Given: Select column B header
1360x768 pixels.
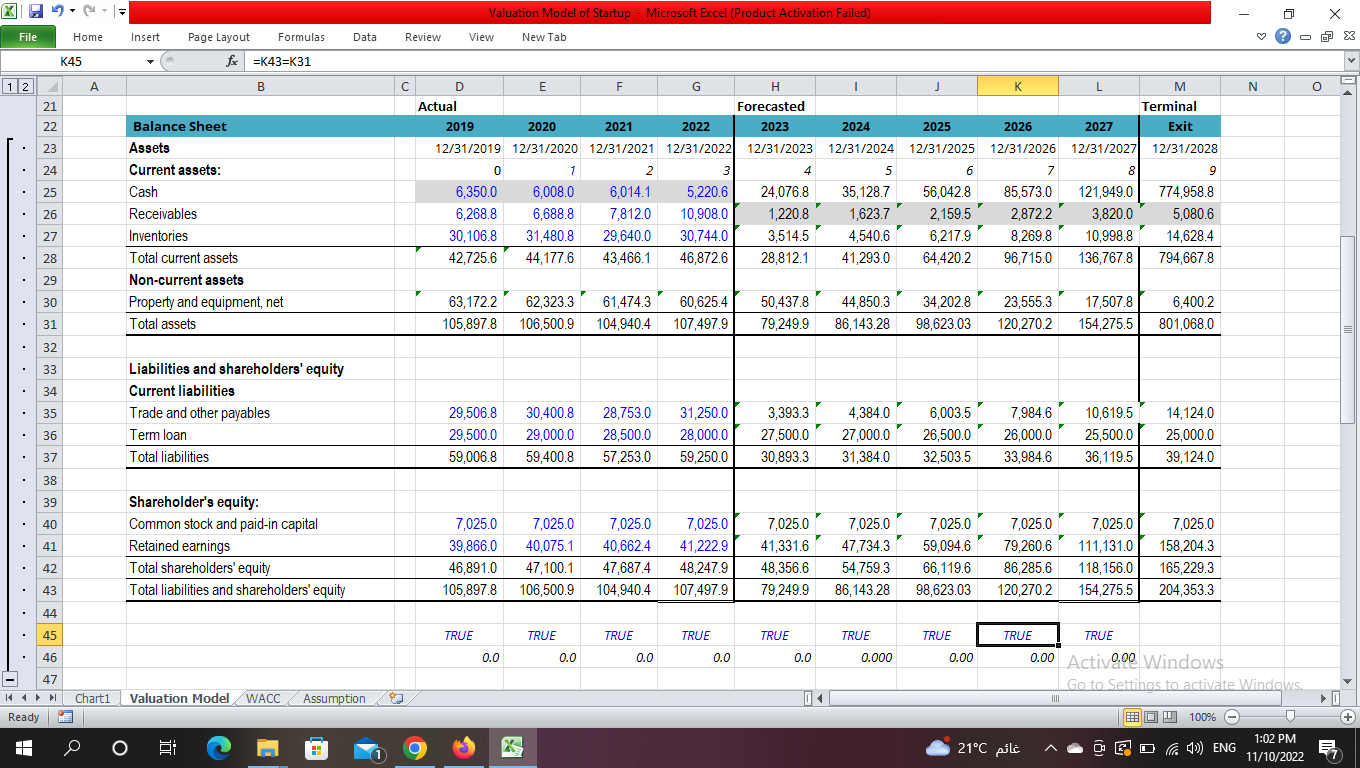Looking at the screenshot, I should pyautogui.click(x=260, y=87).
